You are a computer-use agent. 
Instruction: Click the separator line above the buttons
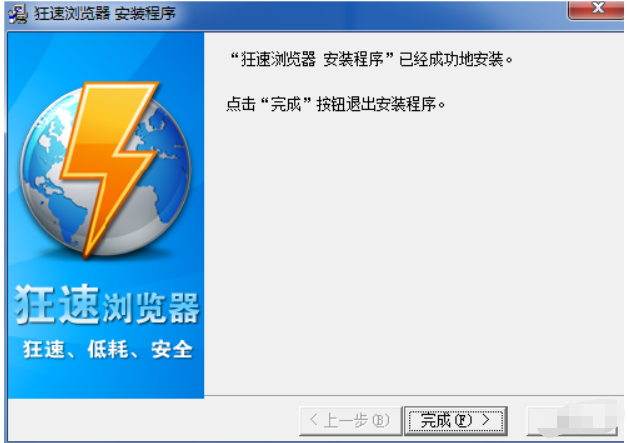[414, 396]
